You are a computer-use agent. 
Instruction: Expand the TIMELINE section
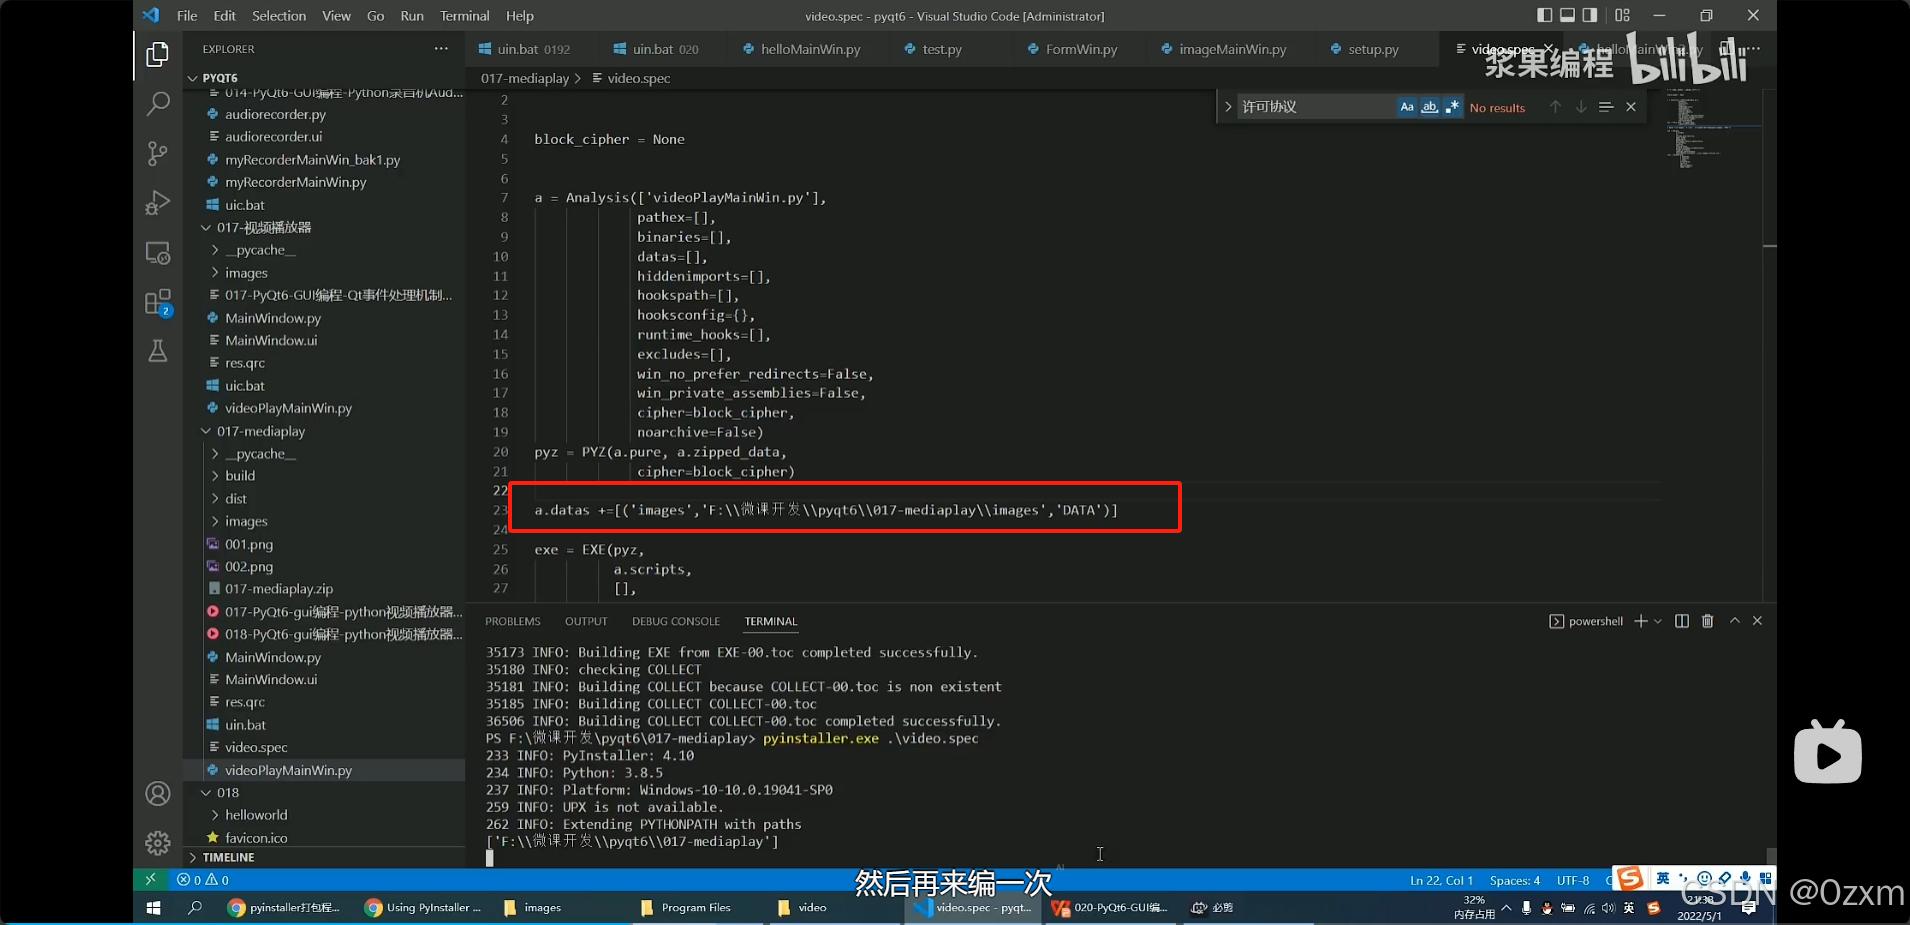(x=228, y=857)
